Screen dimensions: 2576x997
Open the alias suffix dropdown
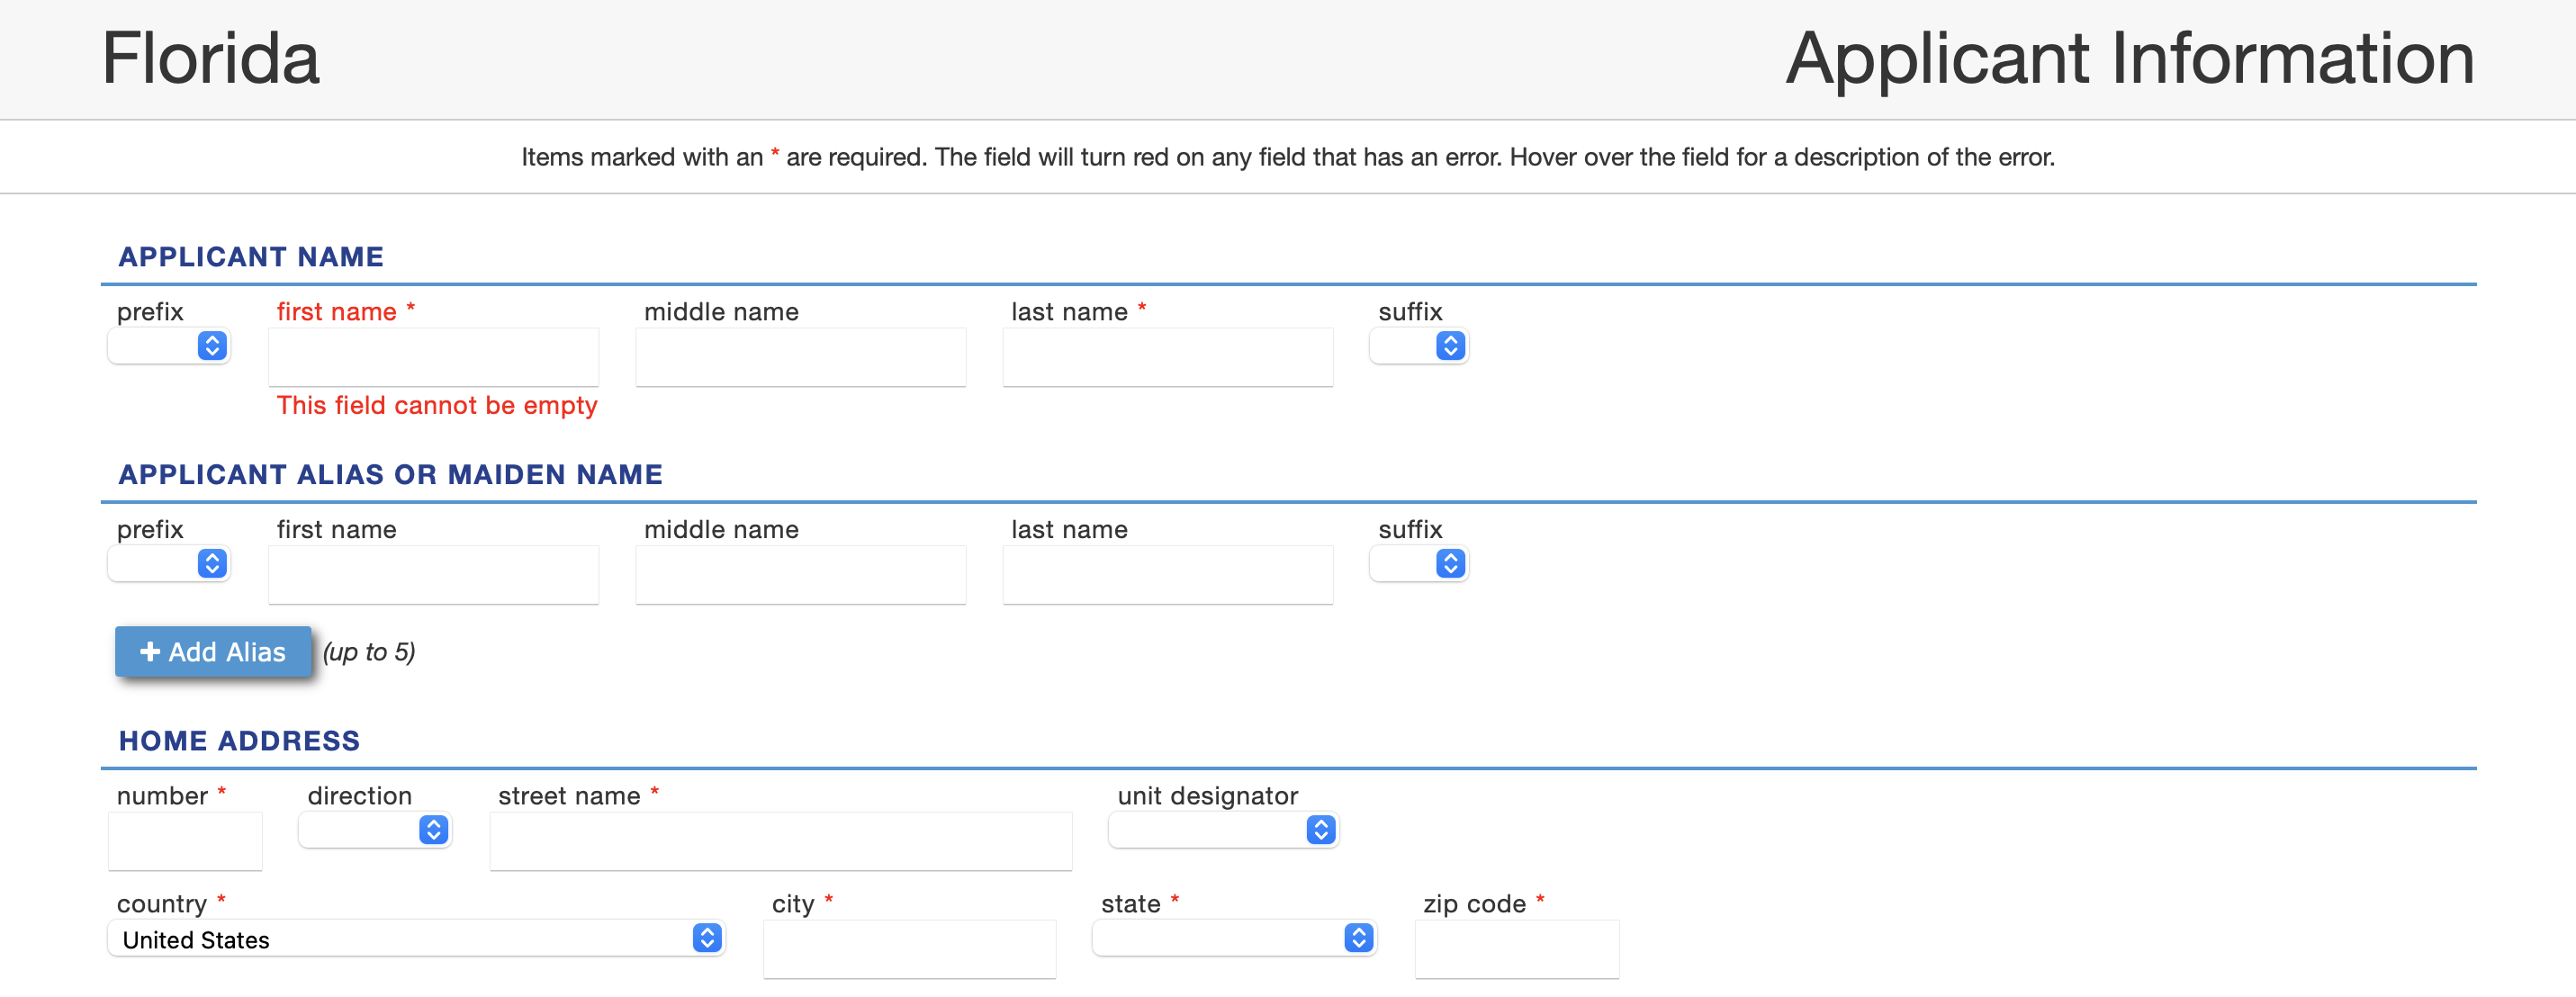point(1419,564)
